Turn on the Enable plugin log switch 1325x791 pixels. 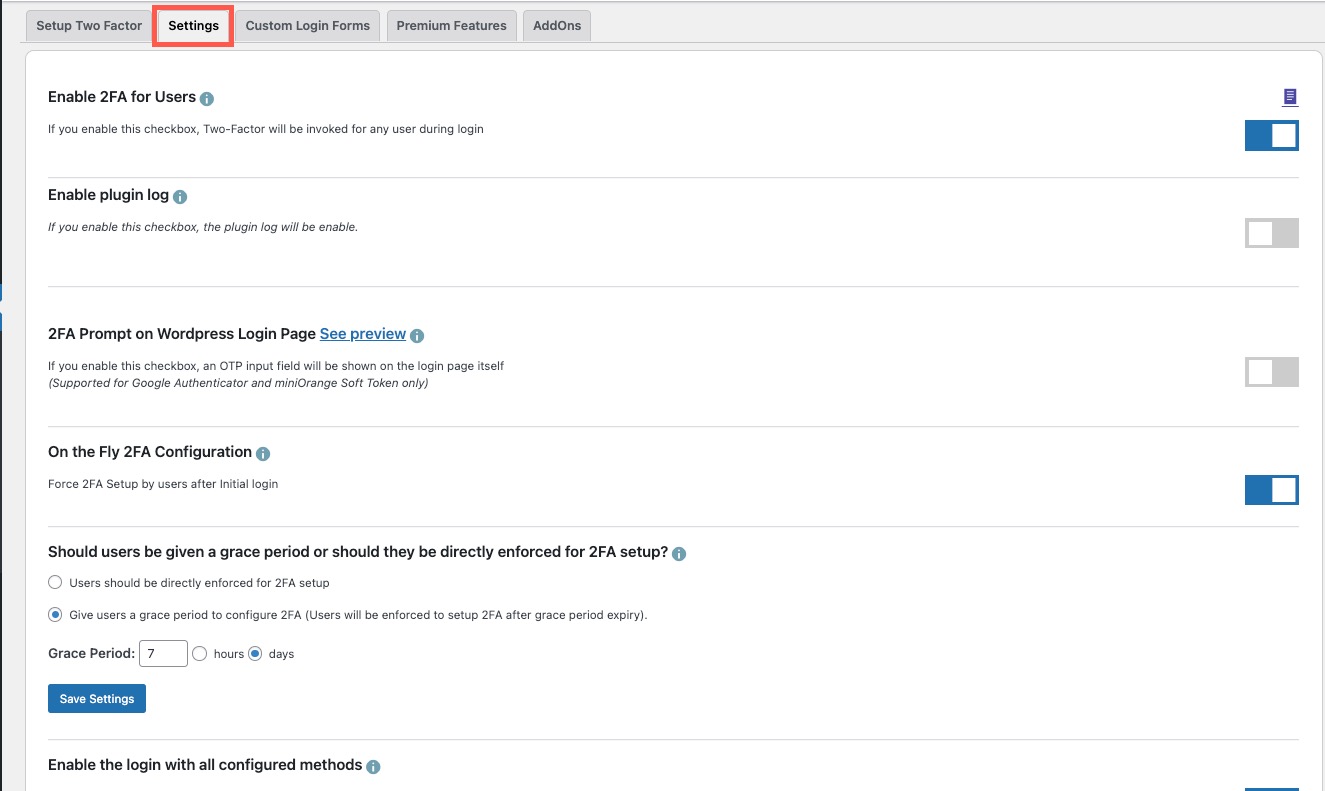pos(1271,233)
